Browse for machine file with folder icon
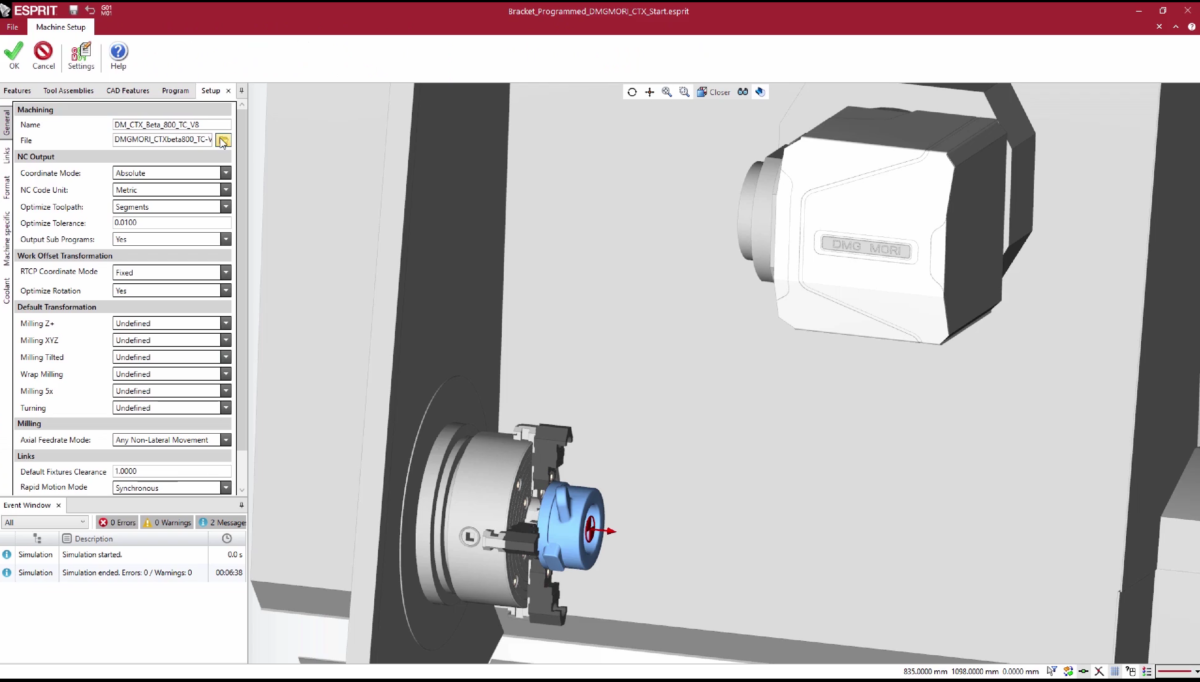1200x682 pixels. tap(224, 140)
